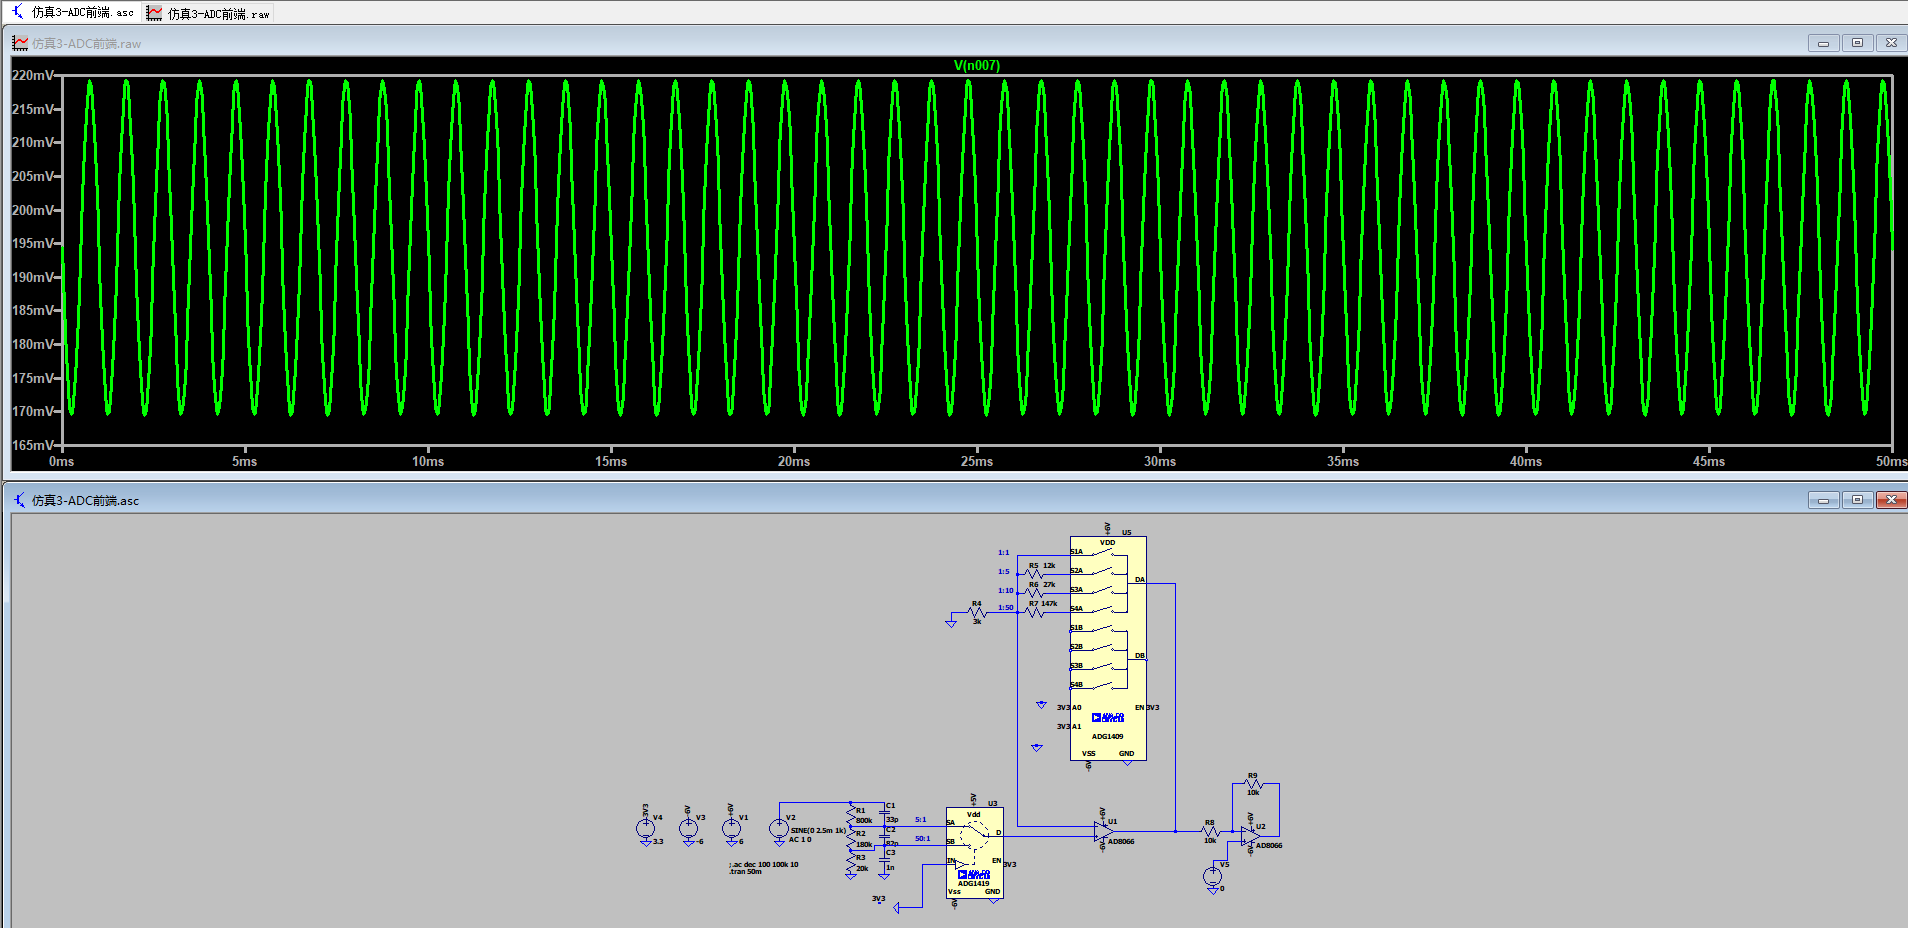This screenshot has height=928, width=1908.
Task: Click the 200mV vertical axis label
Action: click(32, 210)
